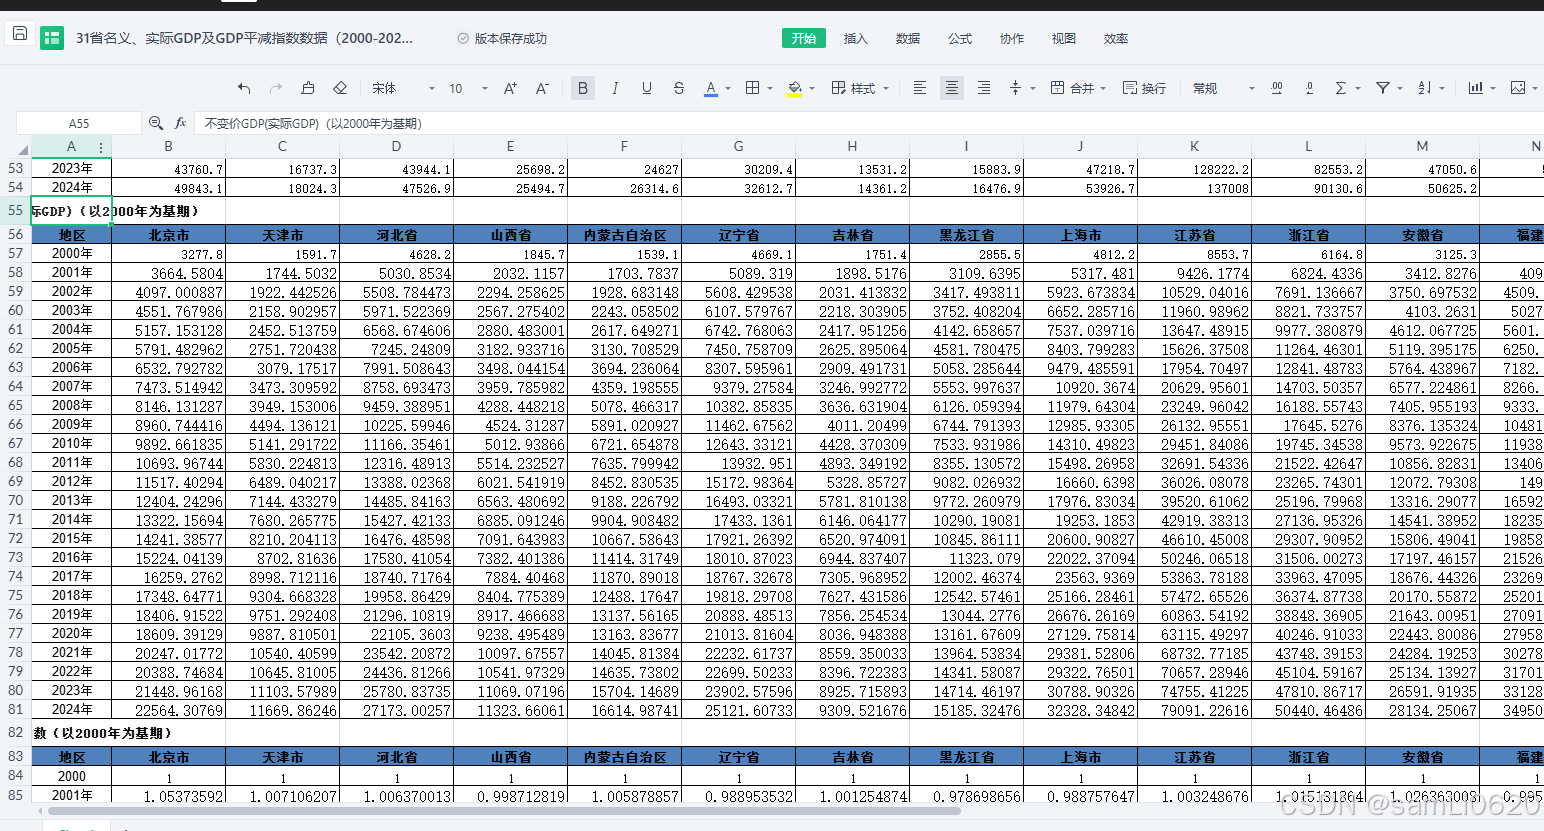
Task: Click the insert image icon
Action: 1518,88
